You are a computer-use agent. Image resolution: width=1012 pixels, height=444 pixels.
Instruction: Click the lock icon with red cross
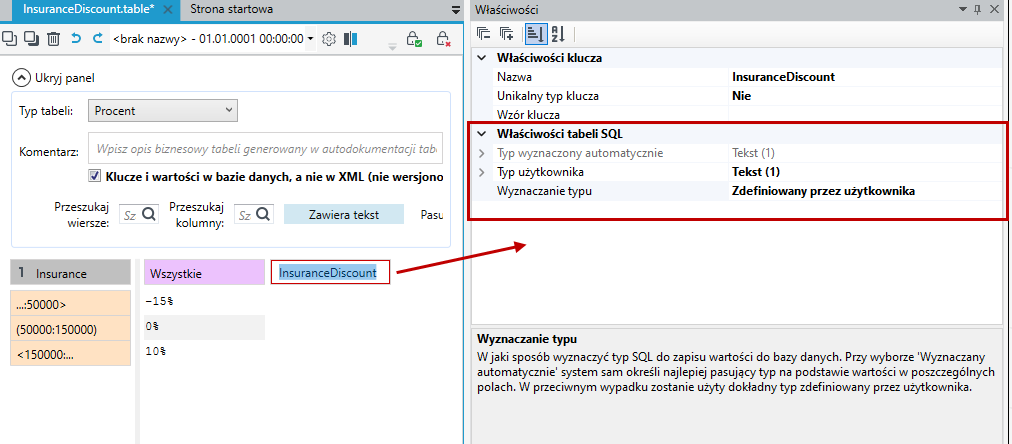443,39
